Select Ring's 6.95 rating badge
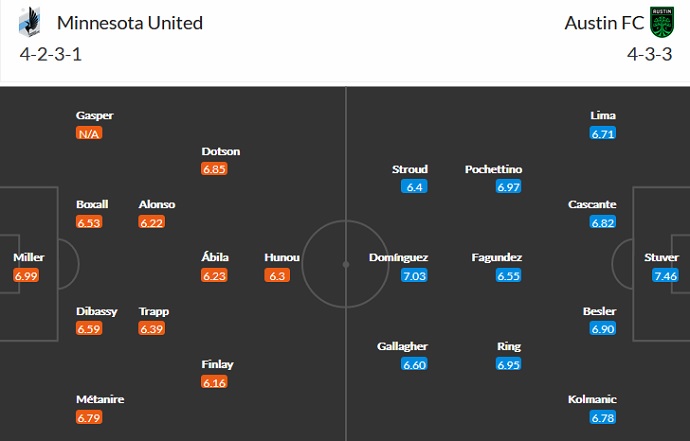Image resolution: width=690 pixels, height=441 pixels. tap(509, 364)
